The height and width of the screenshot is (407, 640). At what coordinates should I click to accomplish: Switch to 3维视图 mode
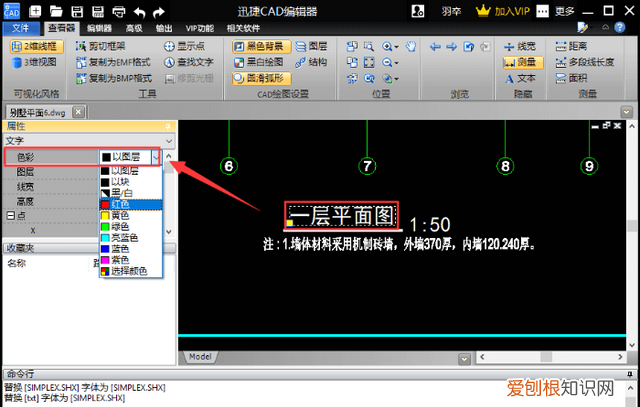(34, 62)
